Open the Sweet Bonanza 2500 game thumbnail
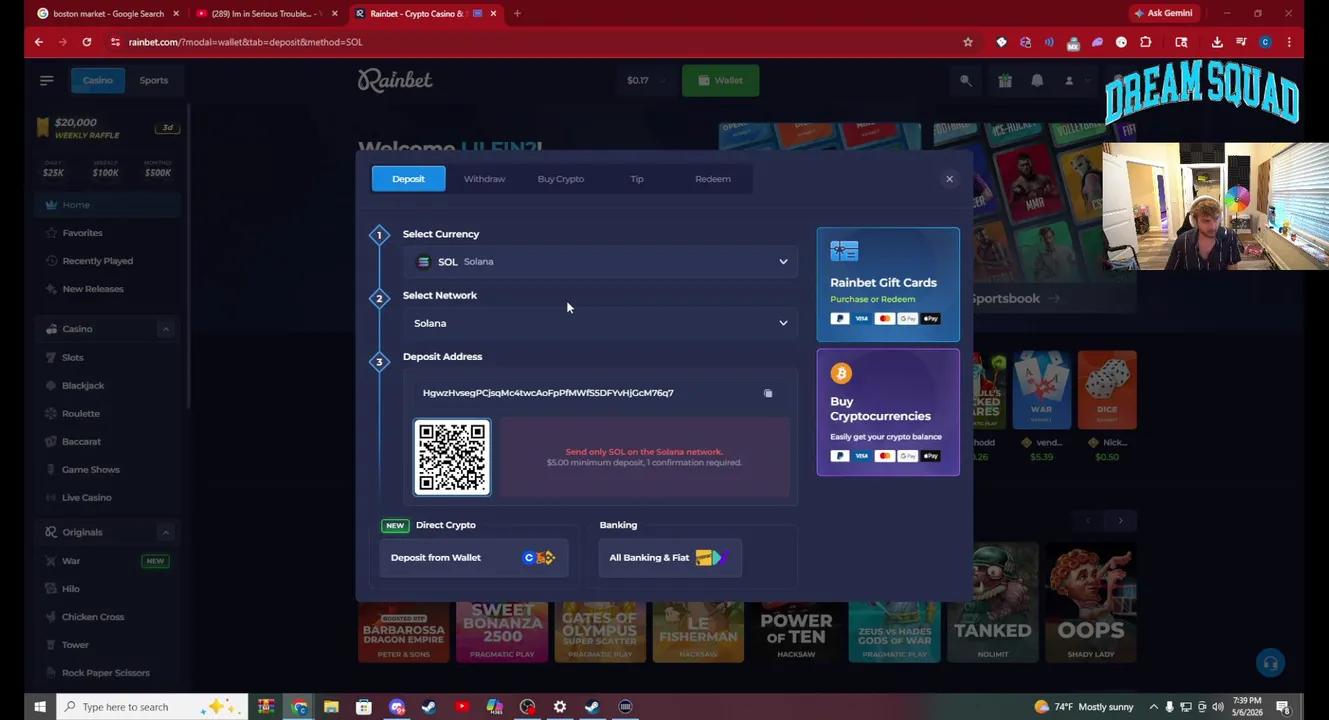This screenshot has height=720, width=1329. coord(502,632)
